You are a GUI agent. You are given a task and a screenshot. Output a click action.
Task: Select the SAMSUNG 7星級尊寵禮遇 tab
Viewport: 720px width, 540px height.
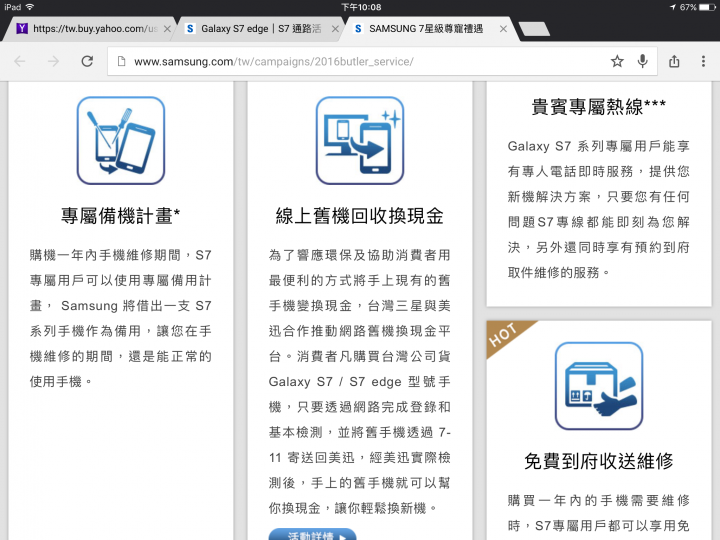click(x=429, y=28)
